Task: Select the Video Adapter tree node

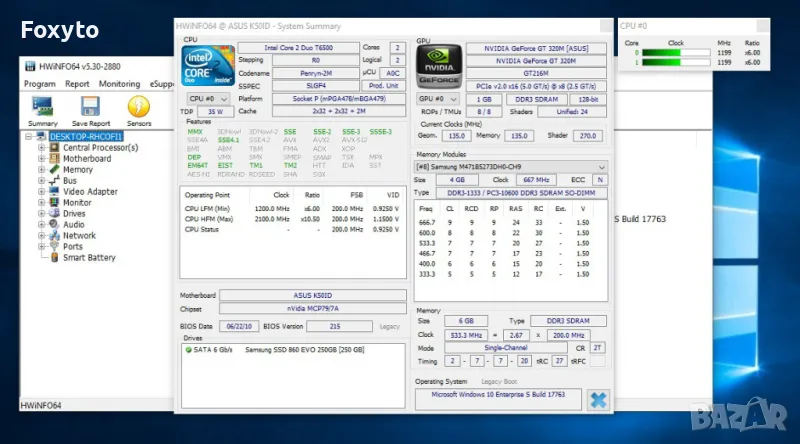Action: (x=90, y=191)
